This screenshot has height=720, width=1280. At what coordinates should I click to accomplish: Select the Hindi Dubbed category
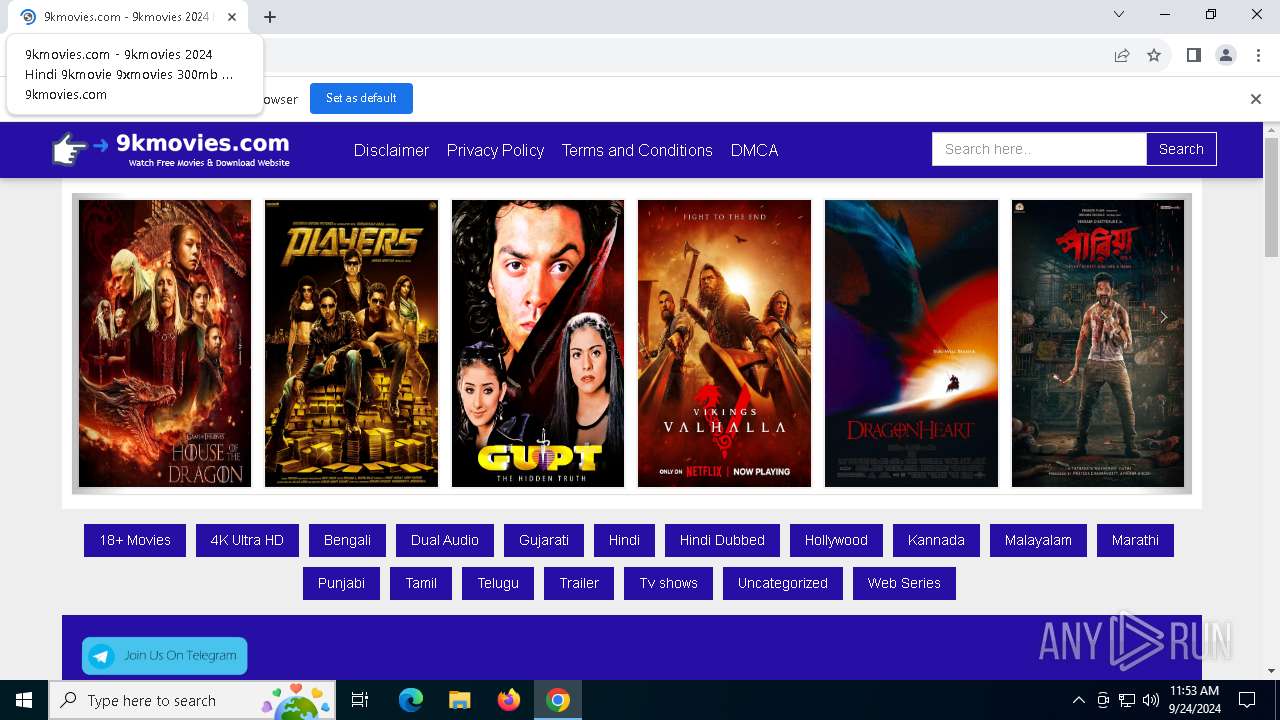click(x=722, y=540)
